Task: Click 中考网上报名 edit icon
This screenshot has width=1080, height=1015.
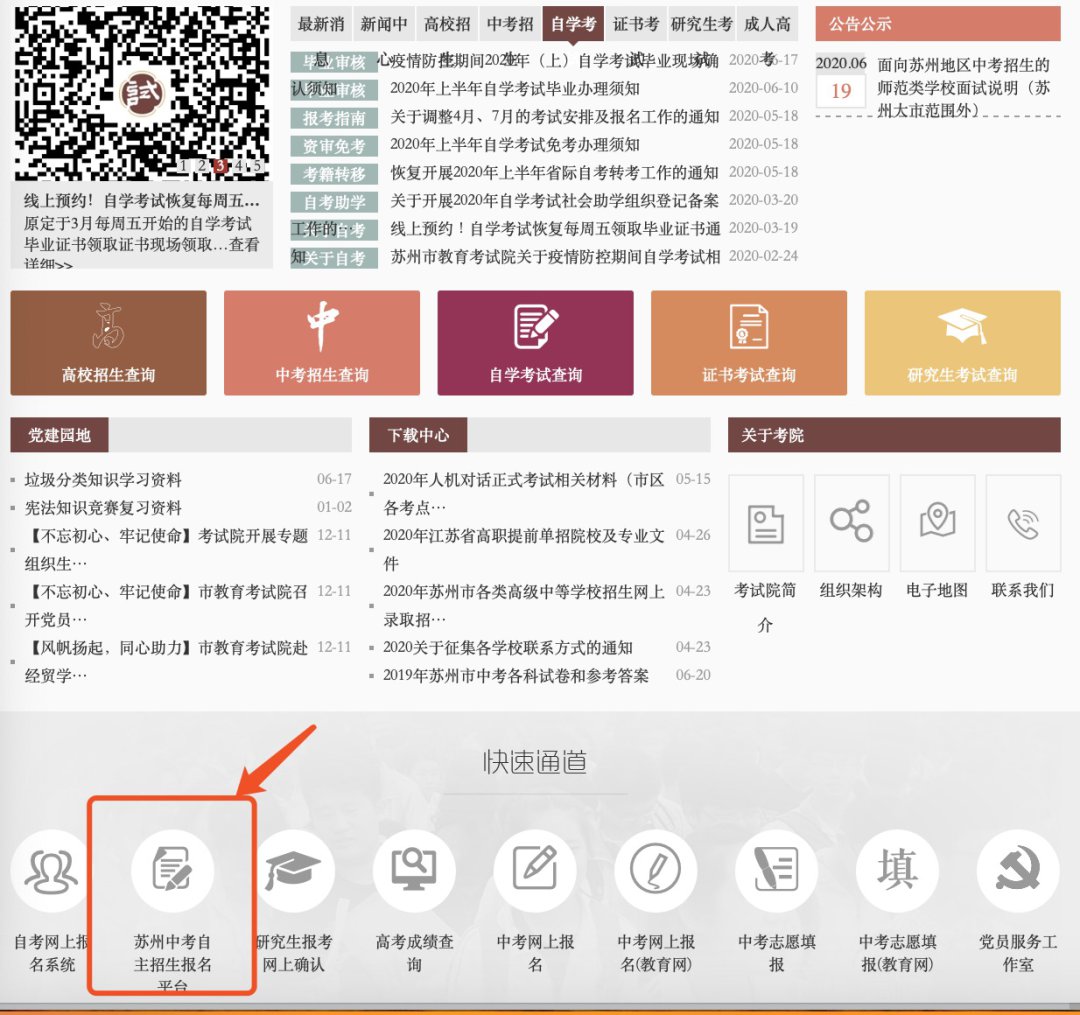Action: pyautogui.click(x=535, y=870)
